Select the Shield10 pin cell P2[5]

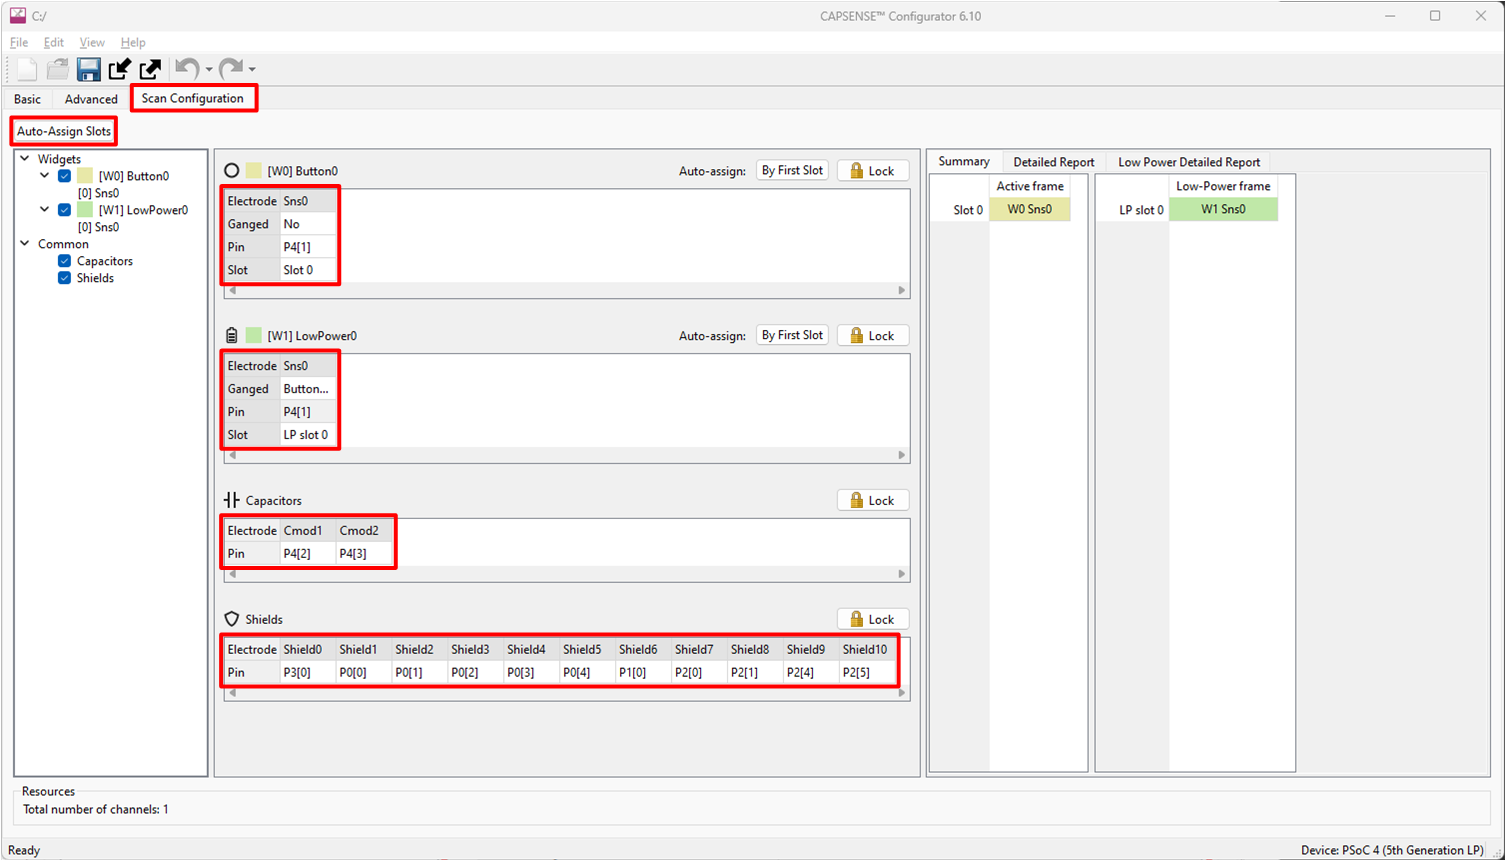(x=867, y=673)
